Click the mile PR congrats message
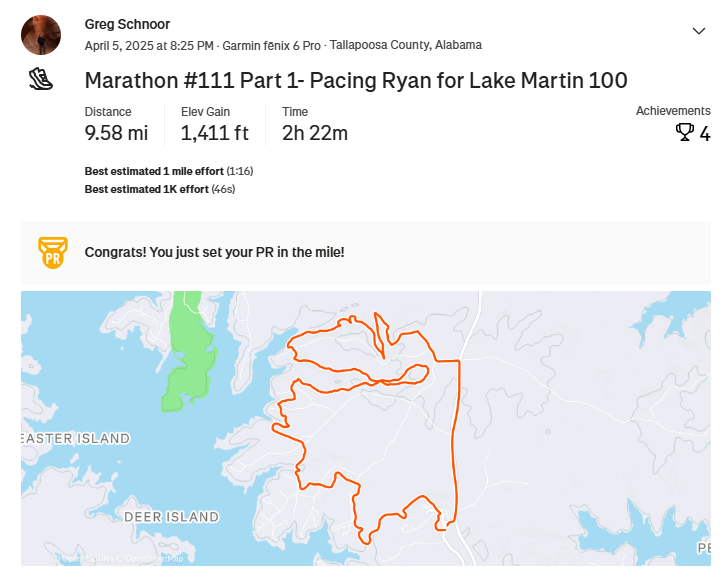The height and width of the screenshot is (580, 726). 215,252
